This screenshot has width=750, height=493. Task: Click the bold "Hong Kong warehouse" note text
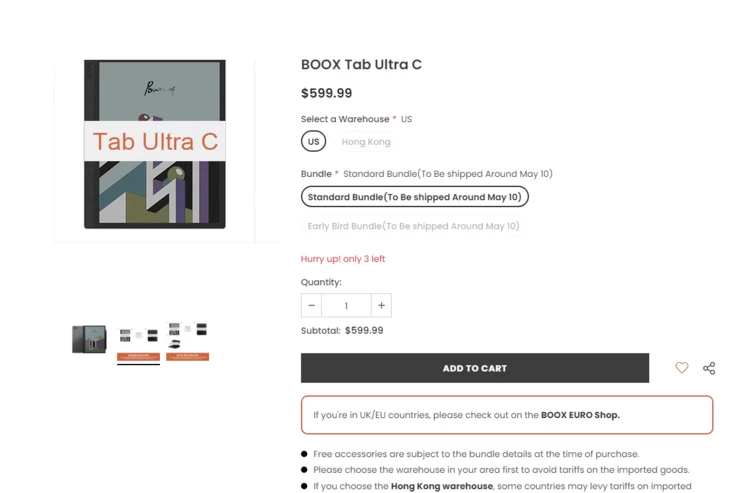point(441,486)
